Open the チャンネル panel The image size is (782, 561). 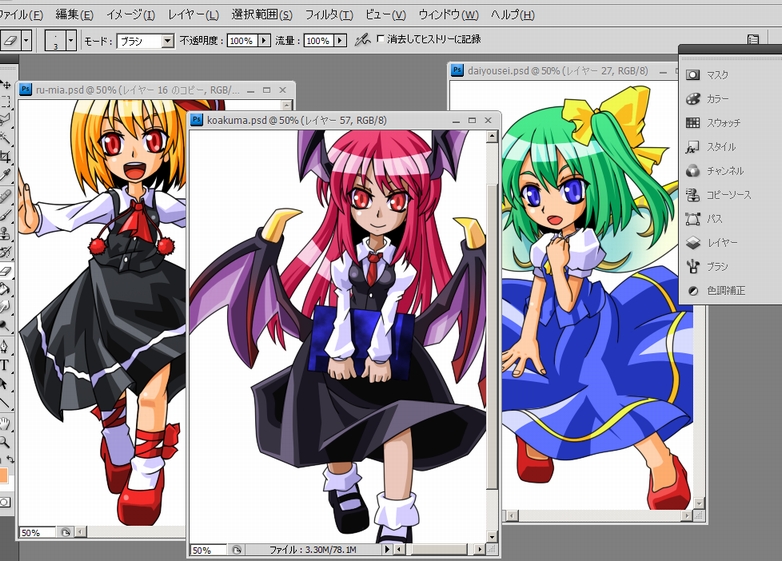[715, 171]
